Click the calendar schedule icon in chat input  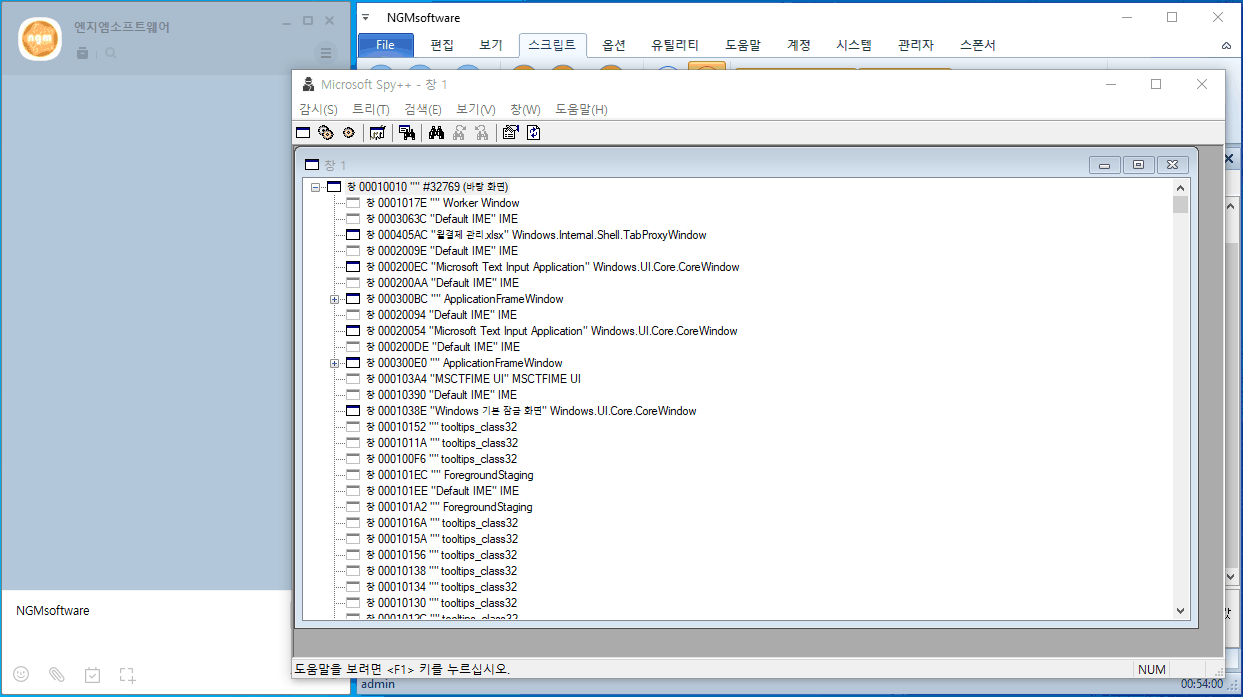(92, 675)
